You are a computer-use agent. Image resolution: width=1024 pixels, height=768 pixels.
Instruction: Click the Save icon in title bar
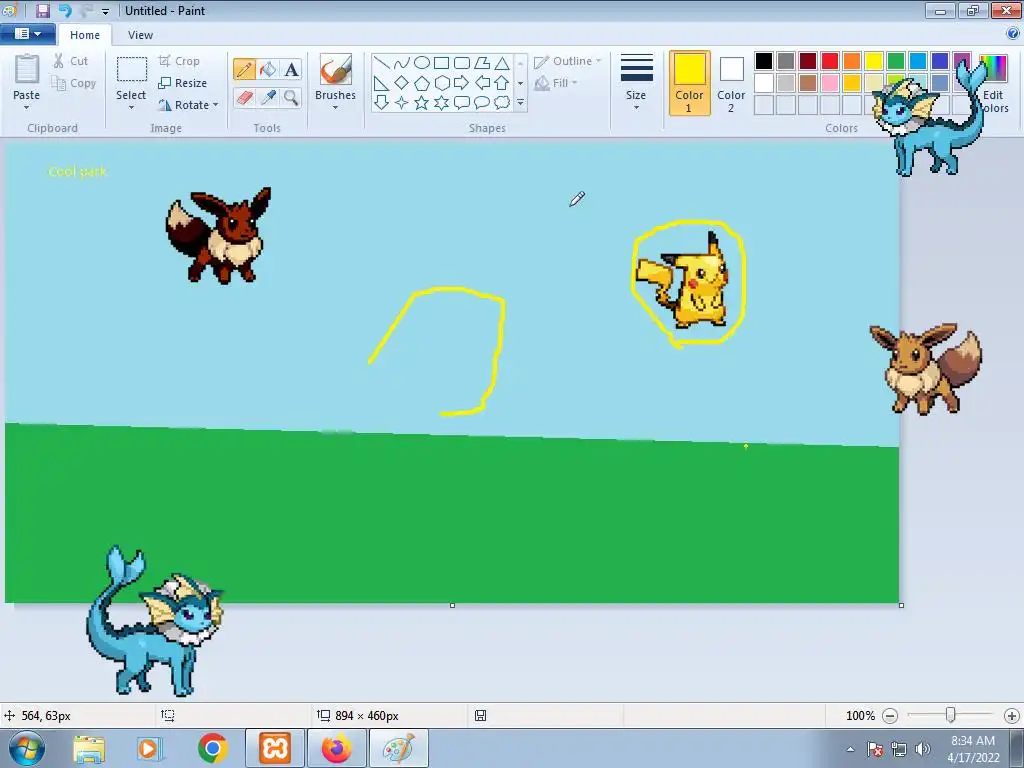pyautogui.click(x=43, y=11)
